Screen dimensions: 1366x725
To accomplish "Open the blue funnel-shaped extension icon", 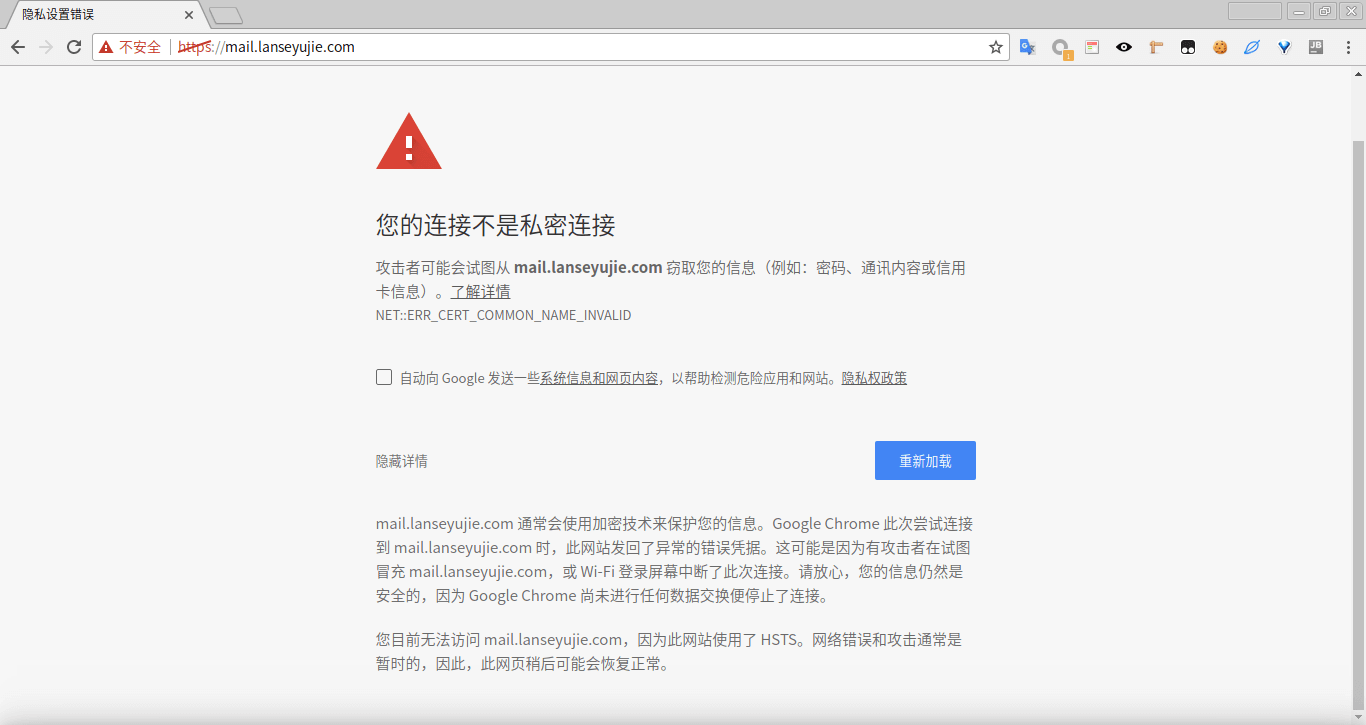I will pyautogui.click(x=1284, y=47).
